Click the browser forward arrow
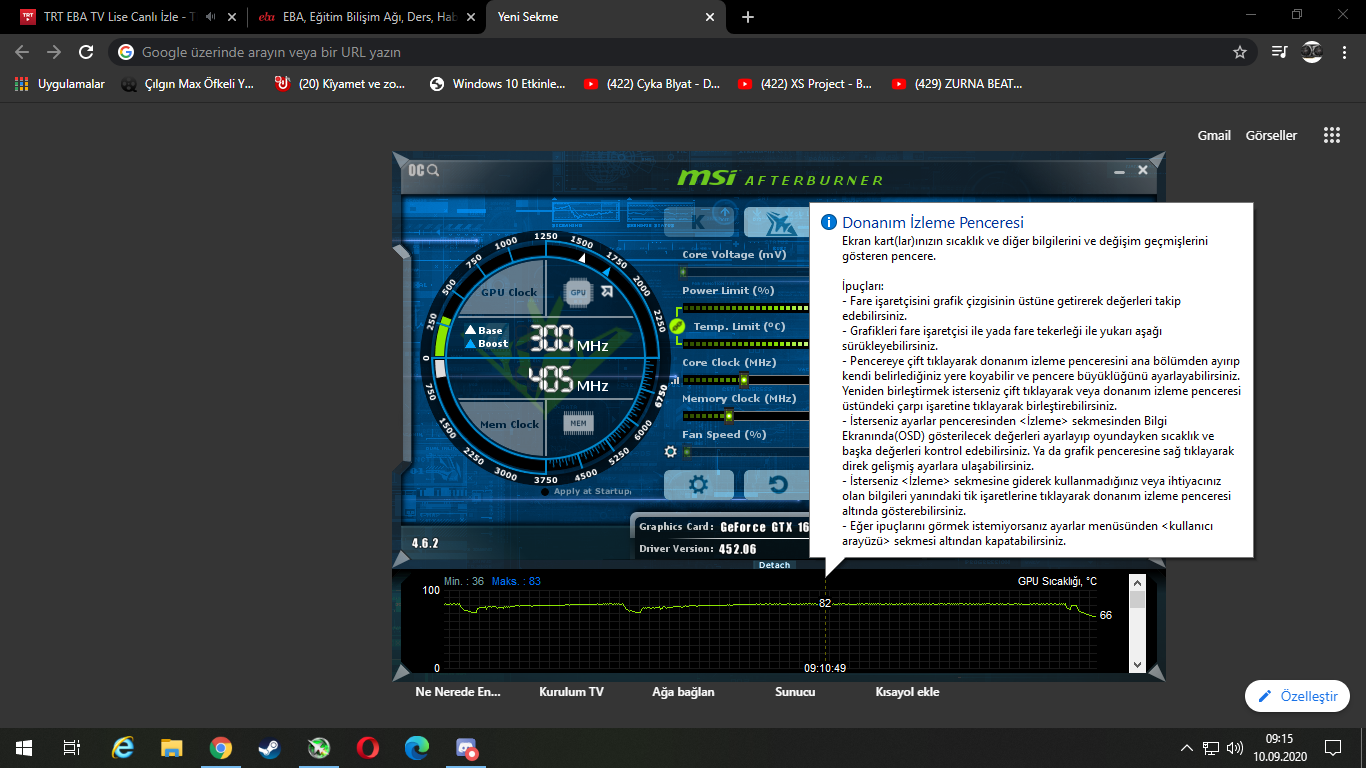Image resolution: width=1366 pixels, height=768 pixels. tap(54, 52)
